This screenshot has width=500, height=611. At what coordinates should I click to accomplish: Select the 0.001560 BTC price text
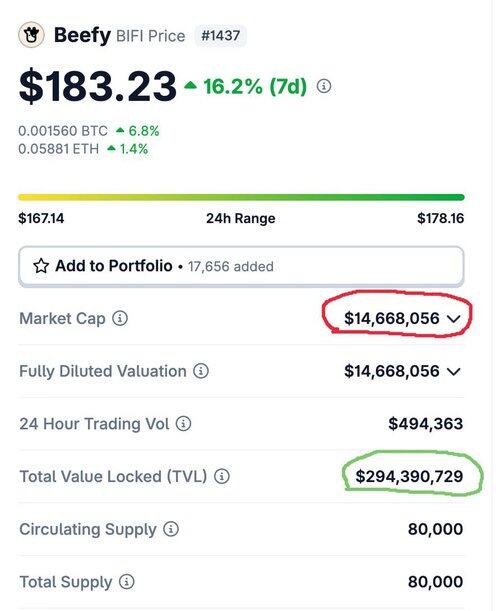[63, 131]
